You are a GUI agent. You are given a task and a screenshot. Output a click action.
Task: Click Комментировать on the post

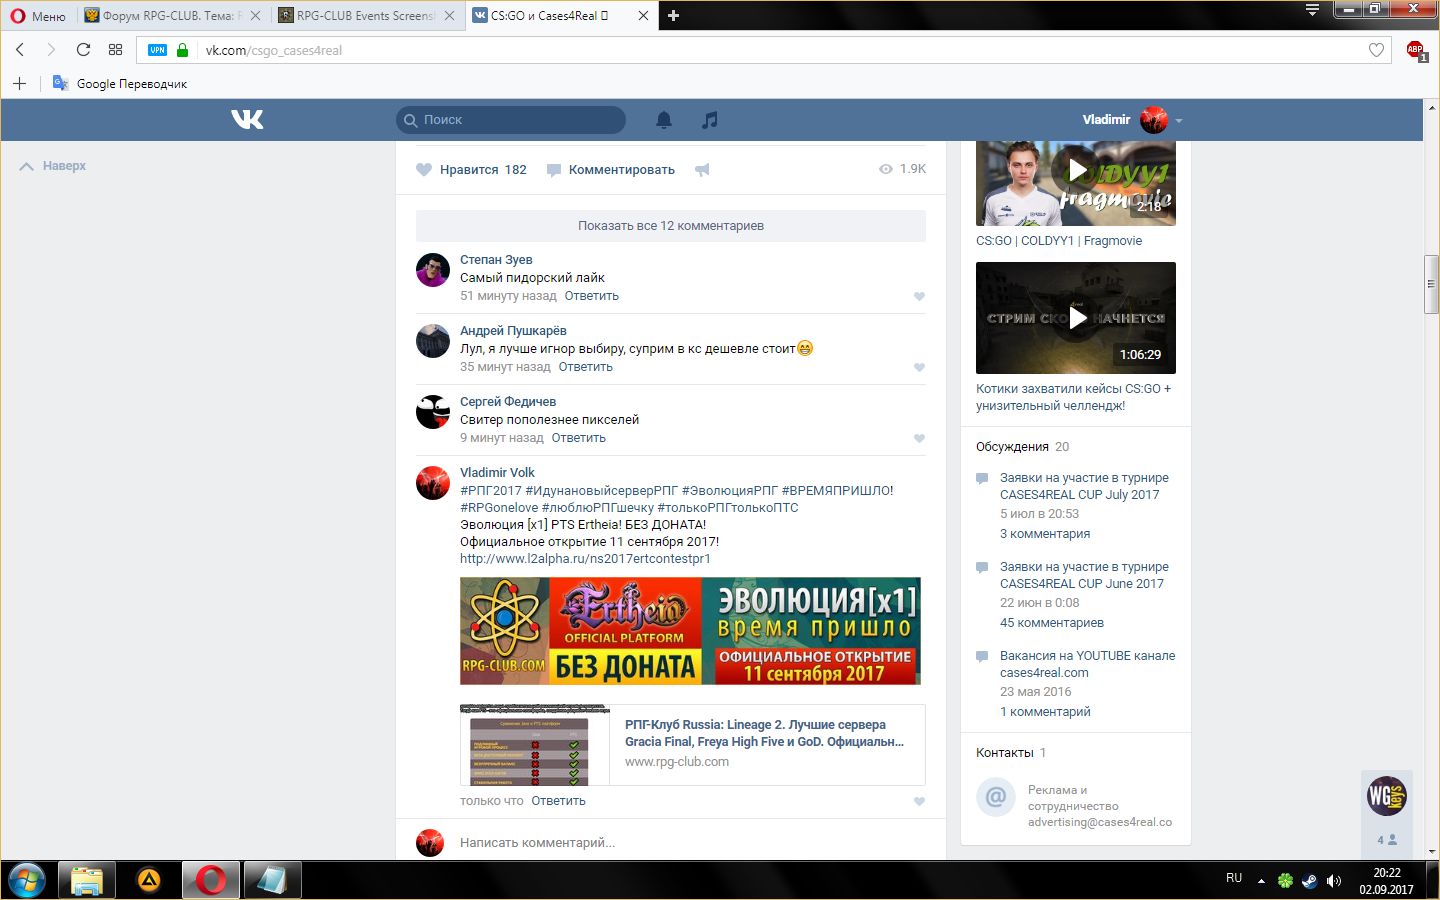pos(611,170)
